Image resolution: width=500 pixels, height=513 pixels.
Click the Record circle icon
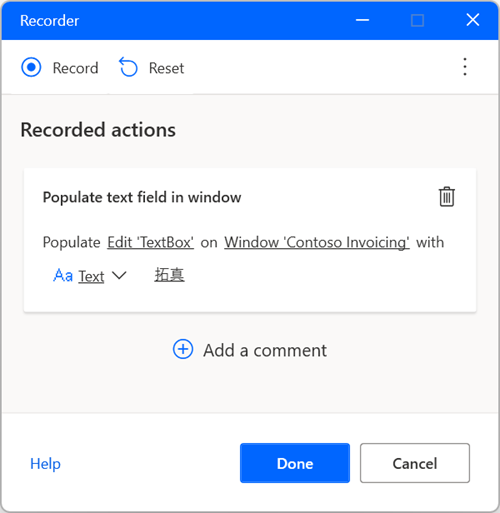[x=31, y=67]
